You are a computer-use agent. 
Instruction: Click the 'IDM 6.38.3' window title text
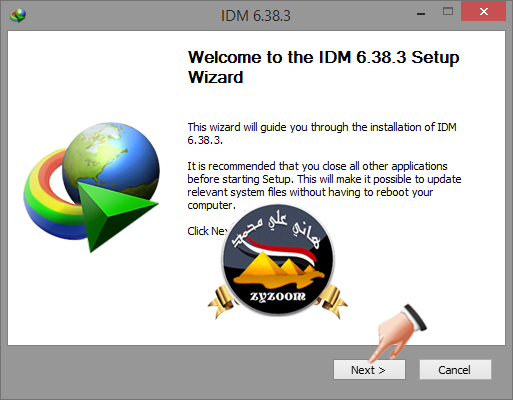coord(256,16)
